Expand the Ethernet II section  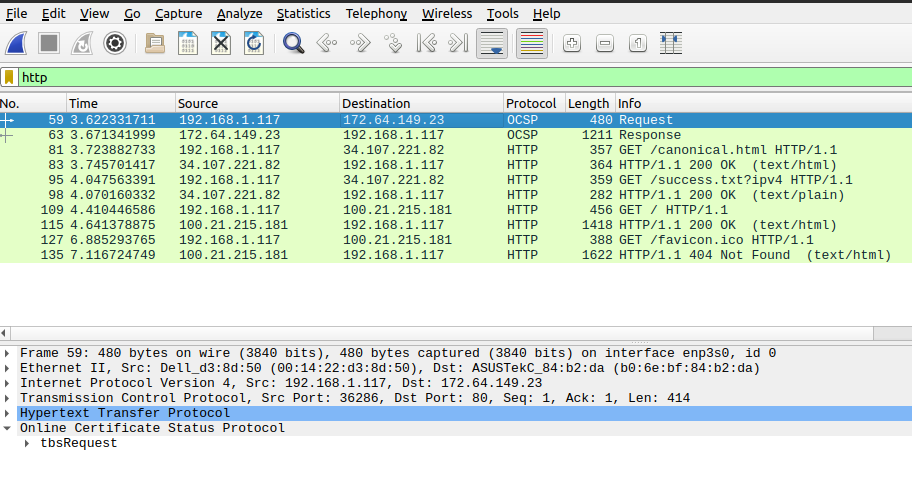[x=7, y=368]
